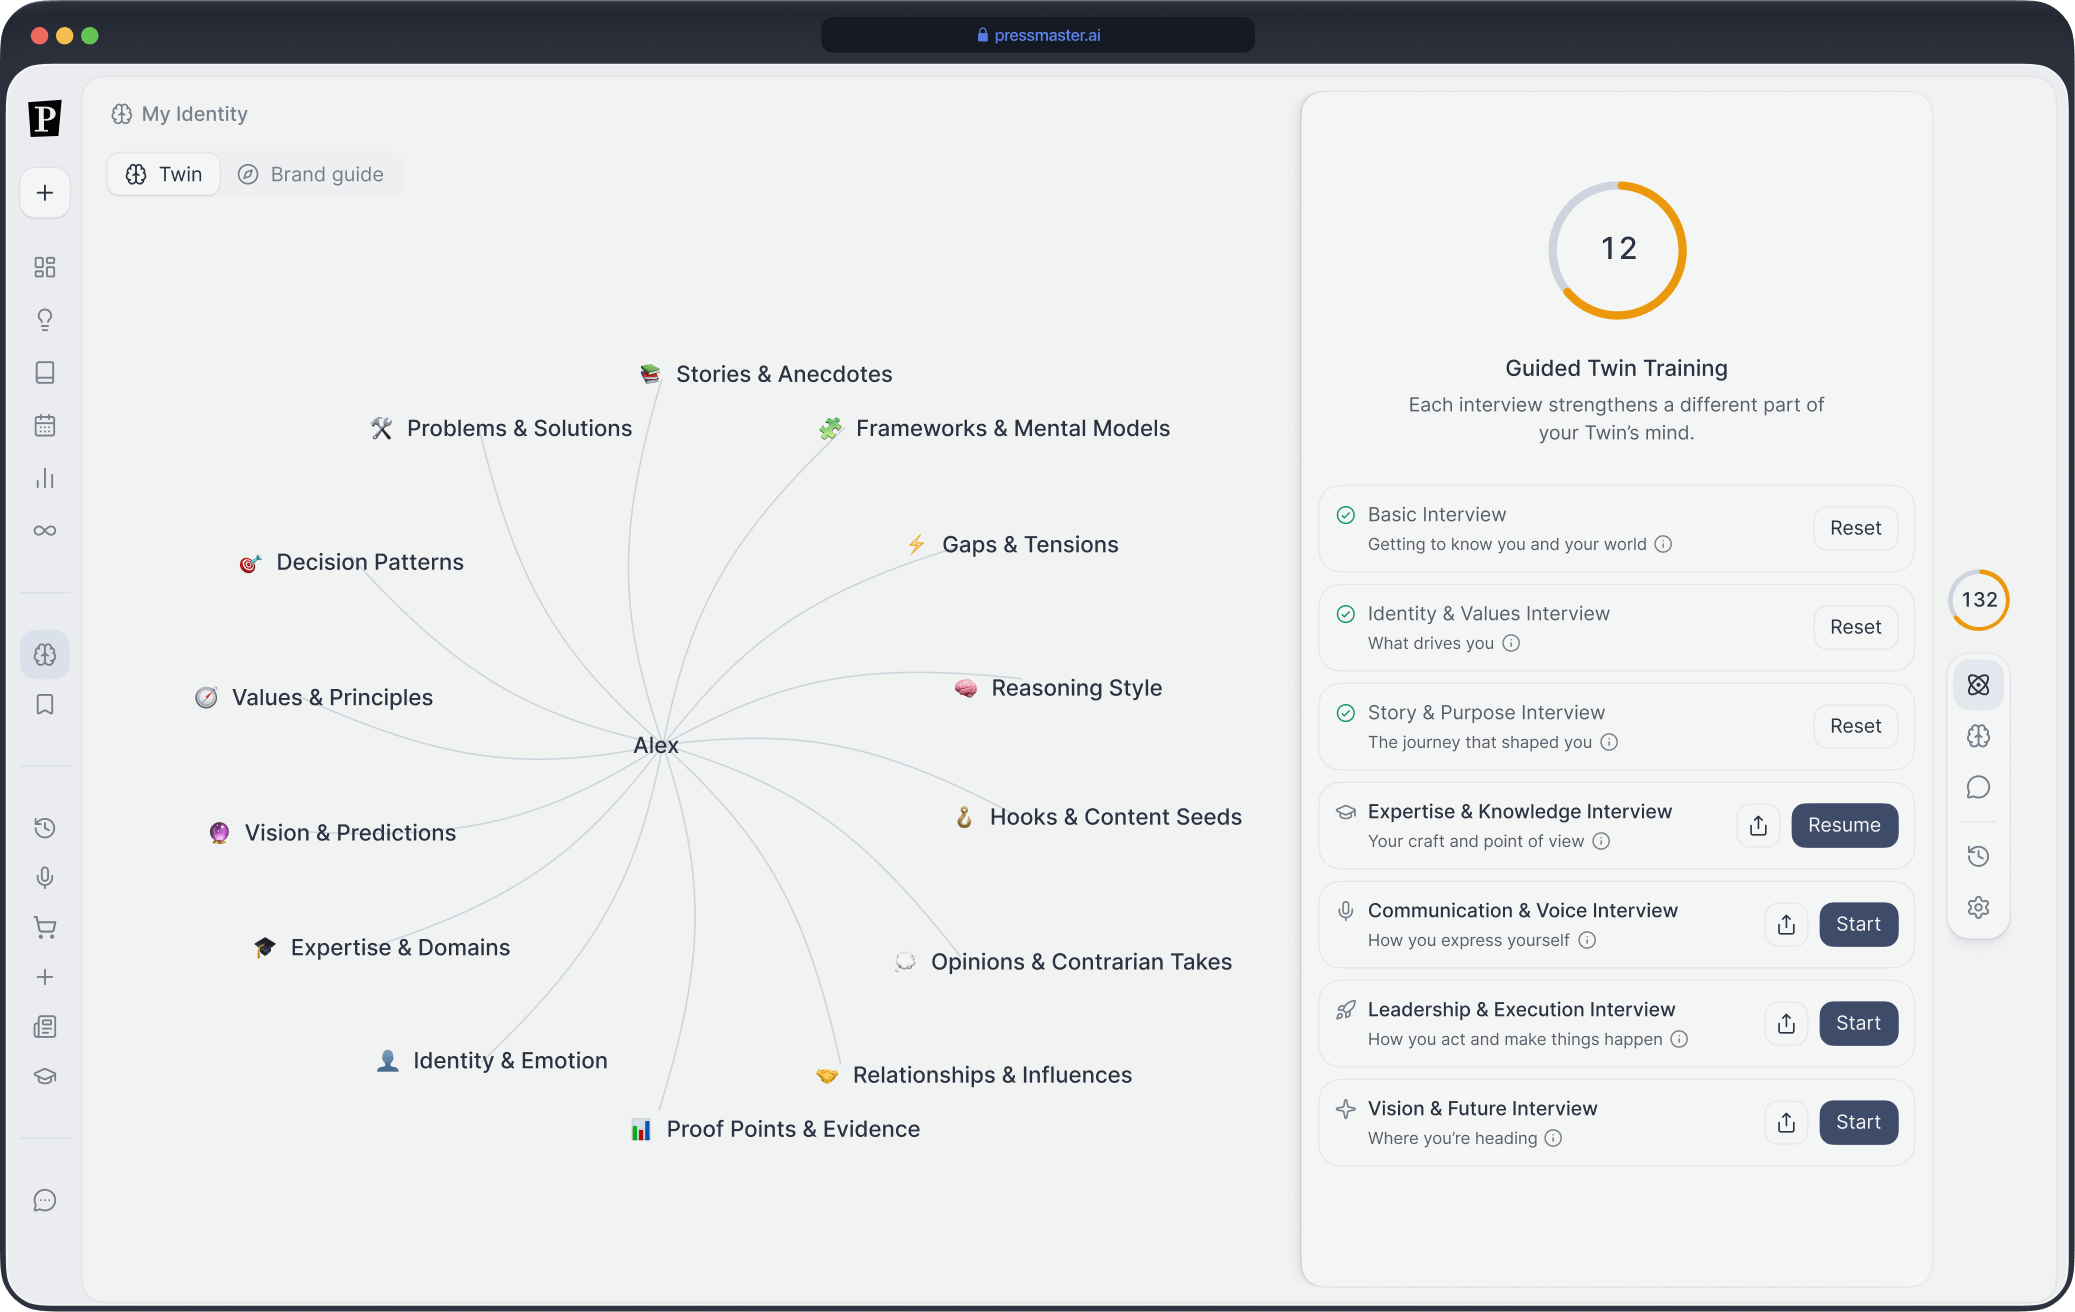Viewport: 2075px width, 1312px height.
Task: Select the Decision Patterns node
Action: point(351,562)
